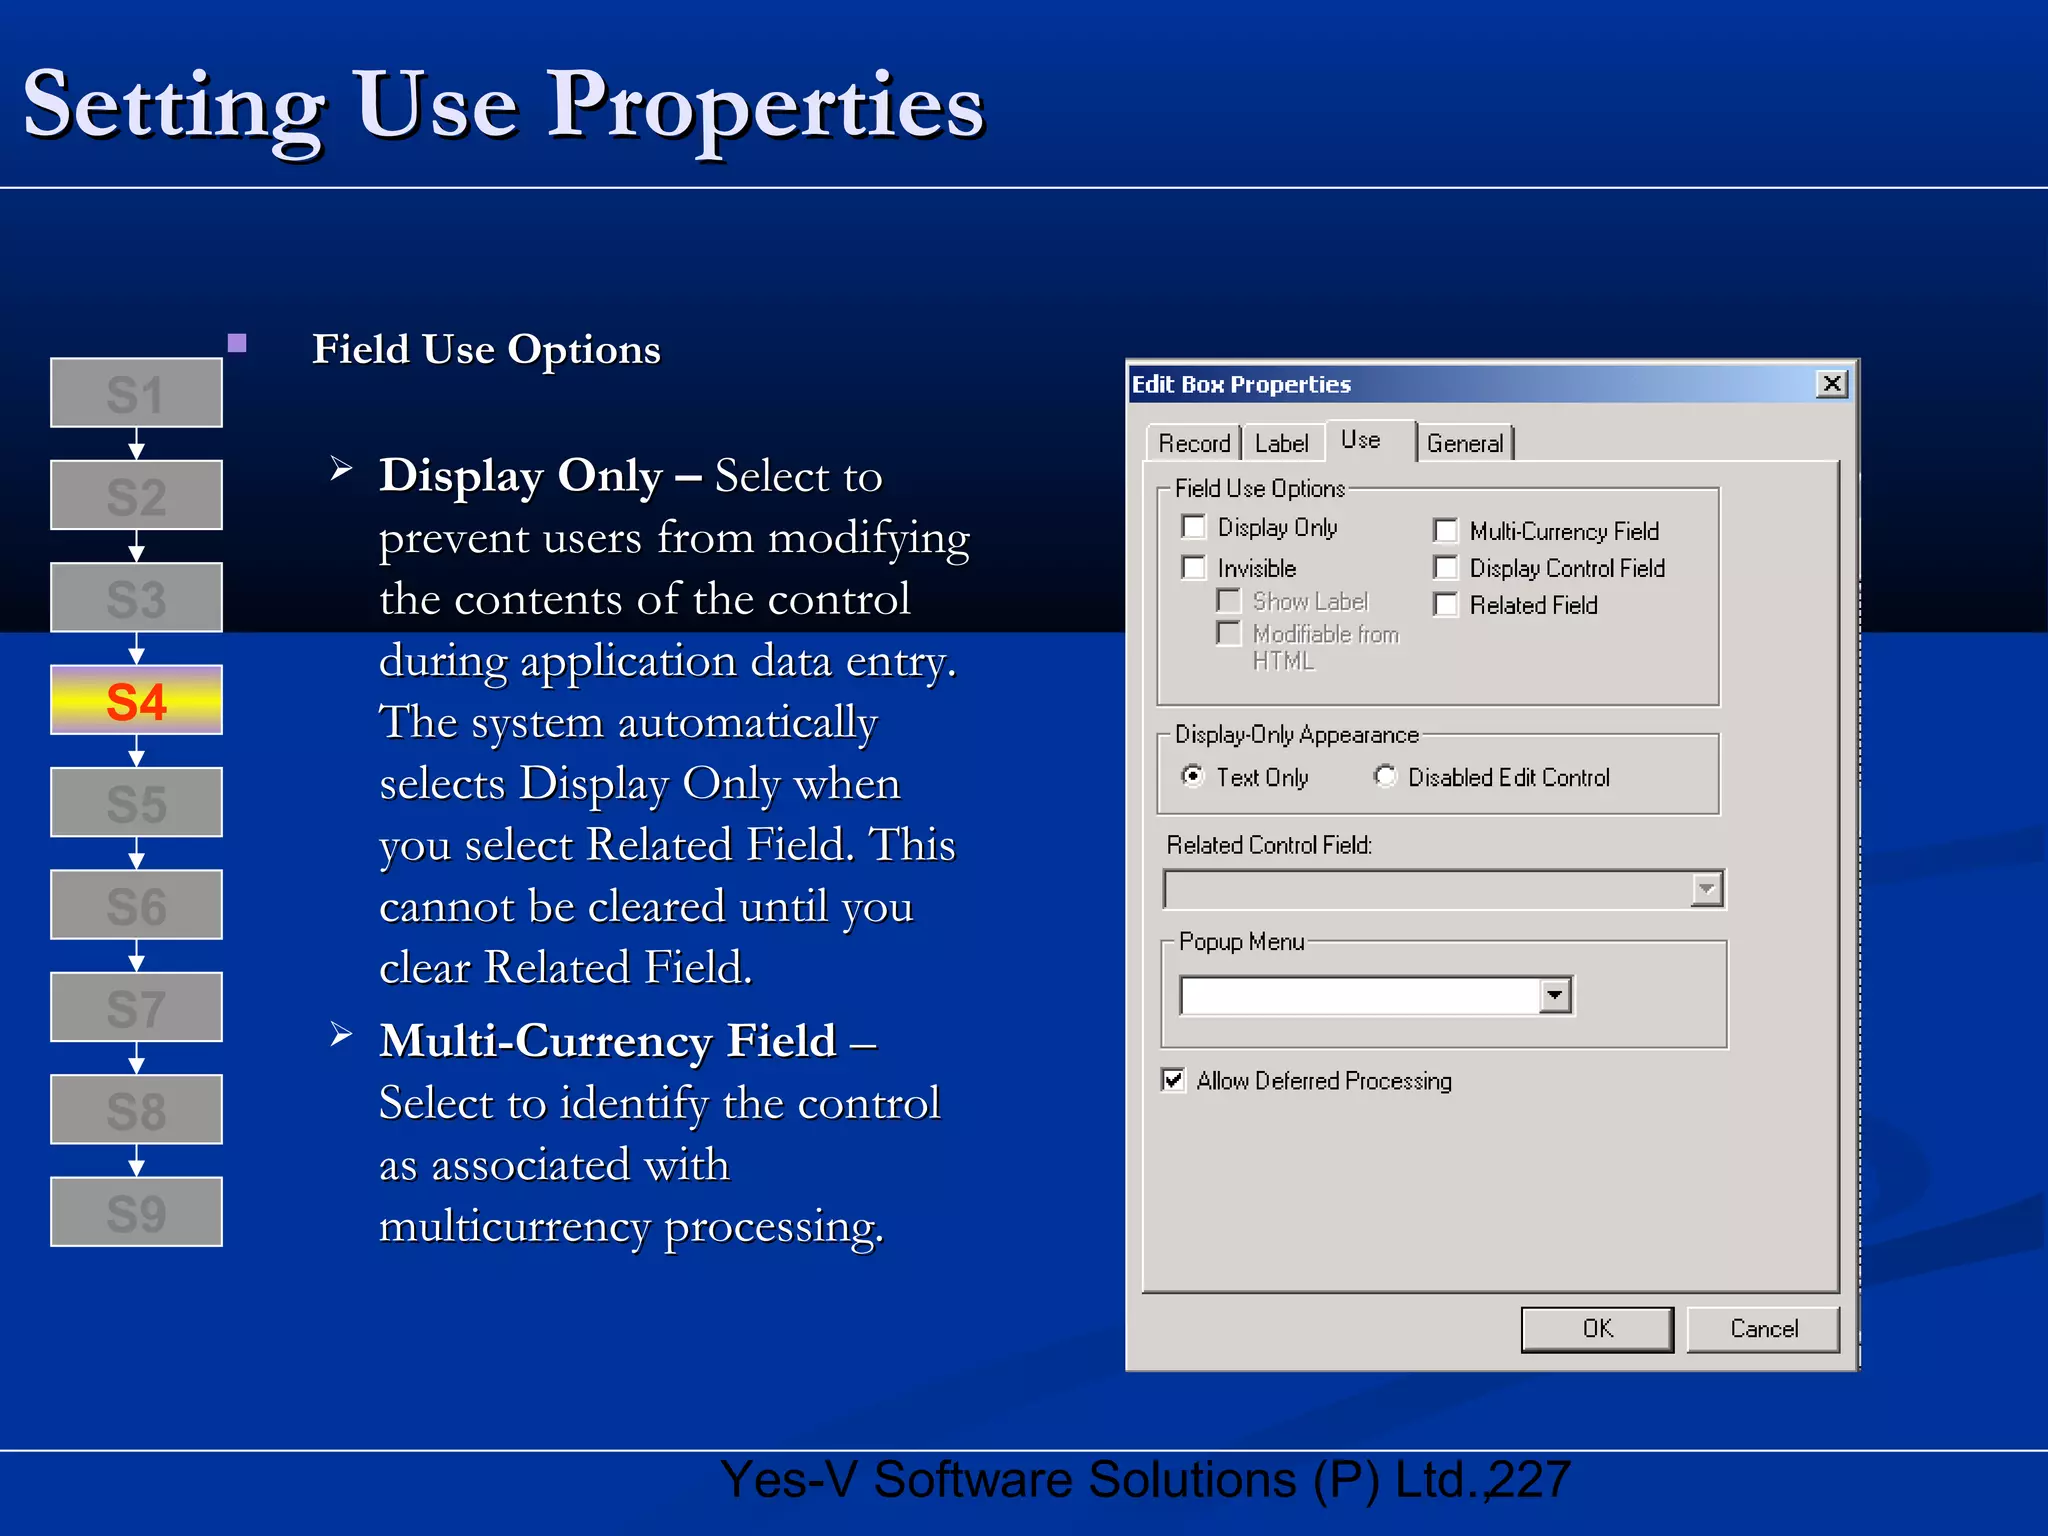Click the Field Use Options group label
Image resolution: width=2048 pixels, height=1536 pixels.
1260,488
